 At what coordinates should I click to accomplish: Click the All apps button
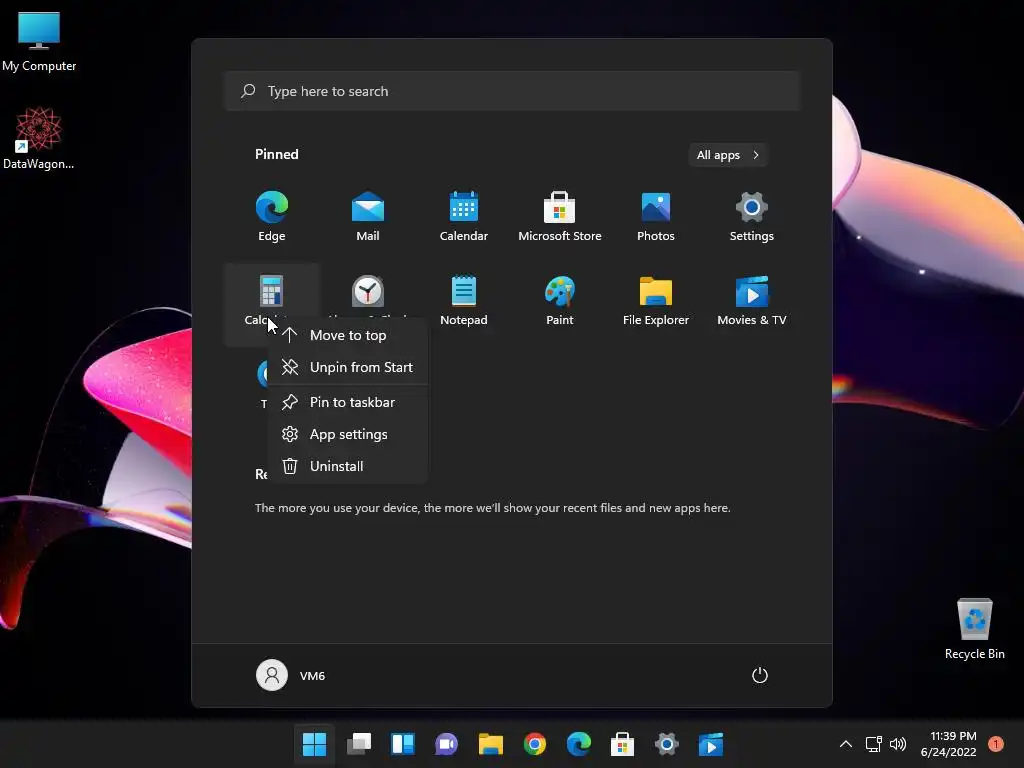[728, 155]
